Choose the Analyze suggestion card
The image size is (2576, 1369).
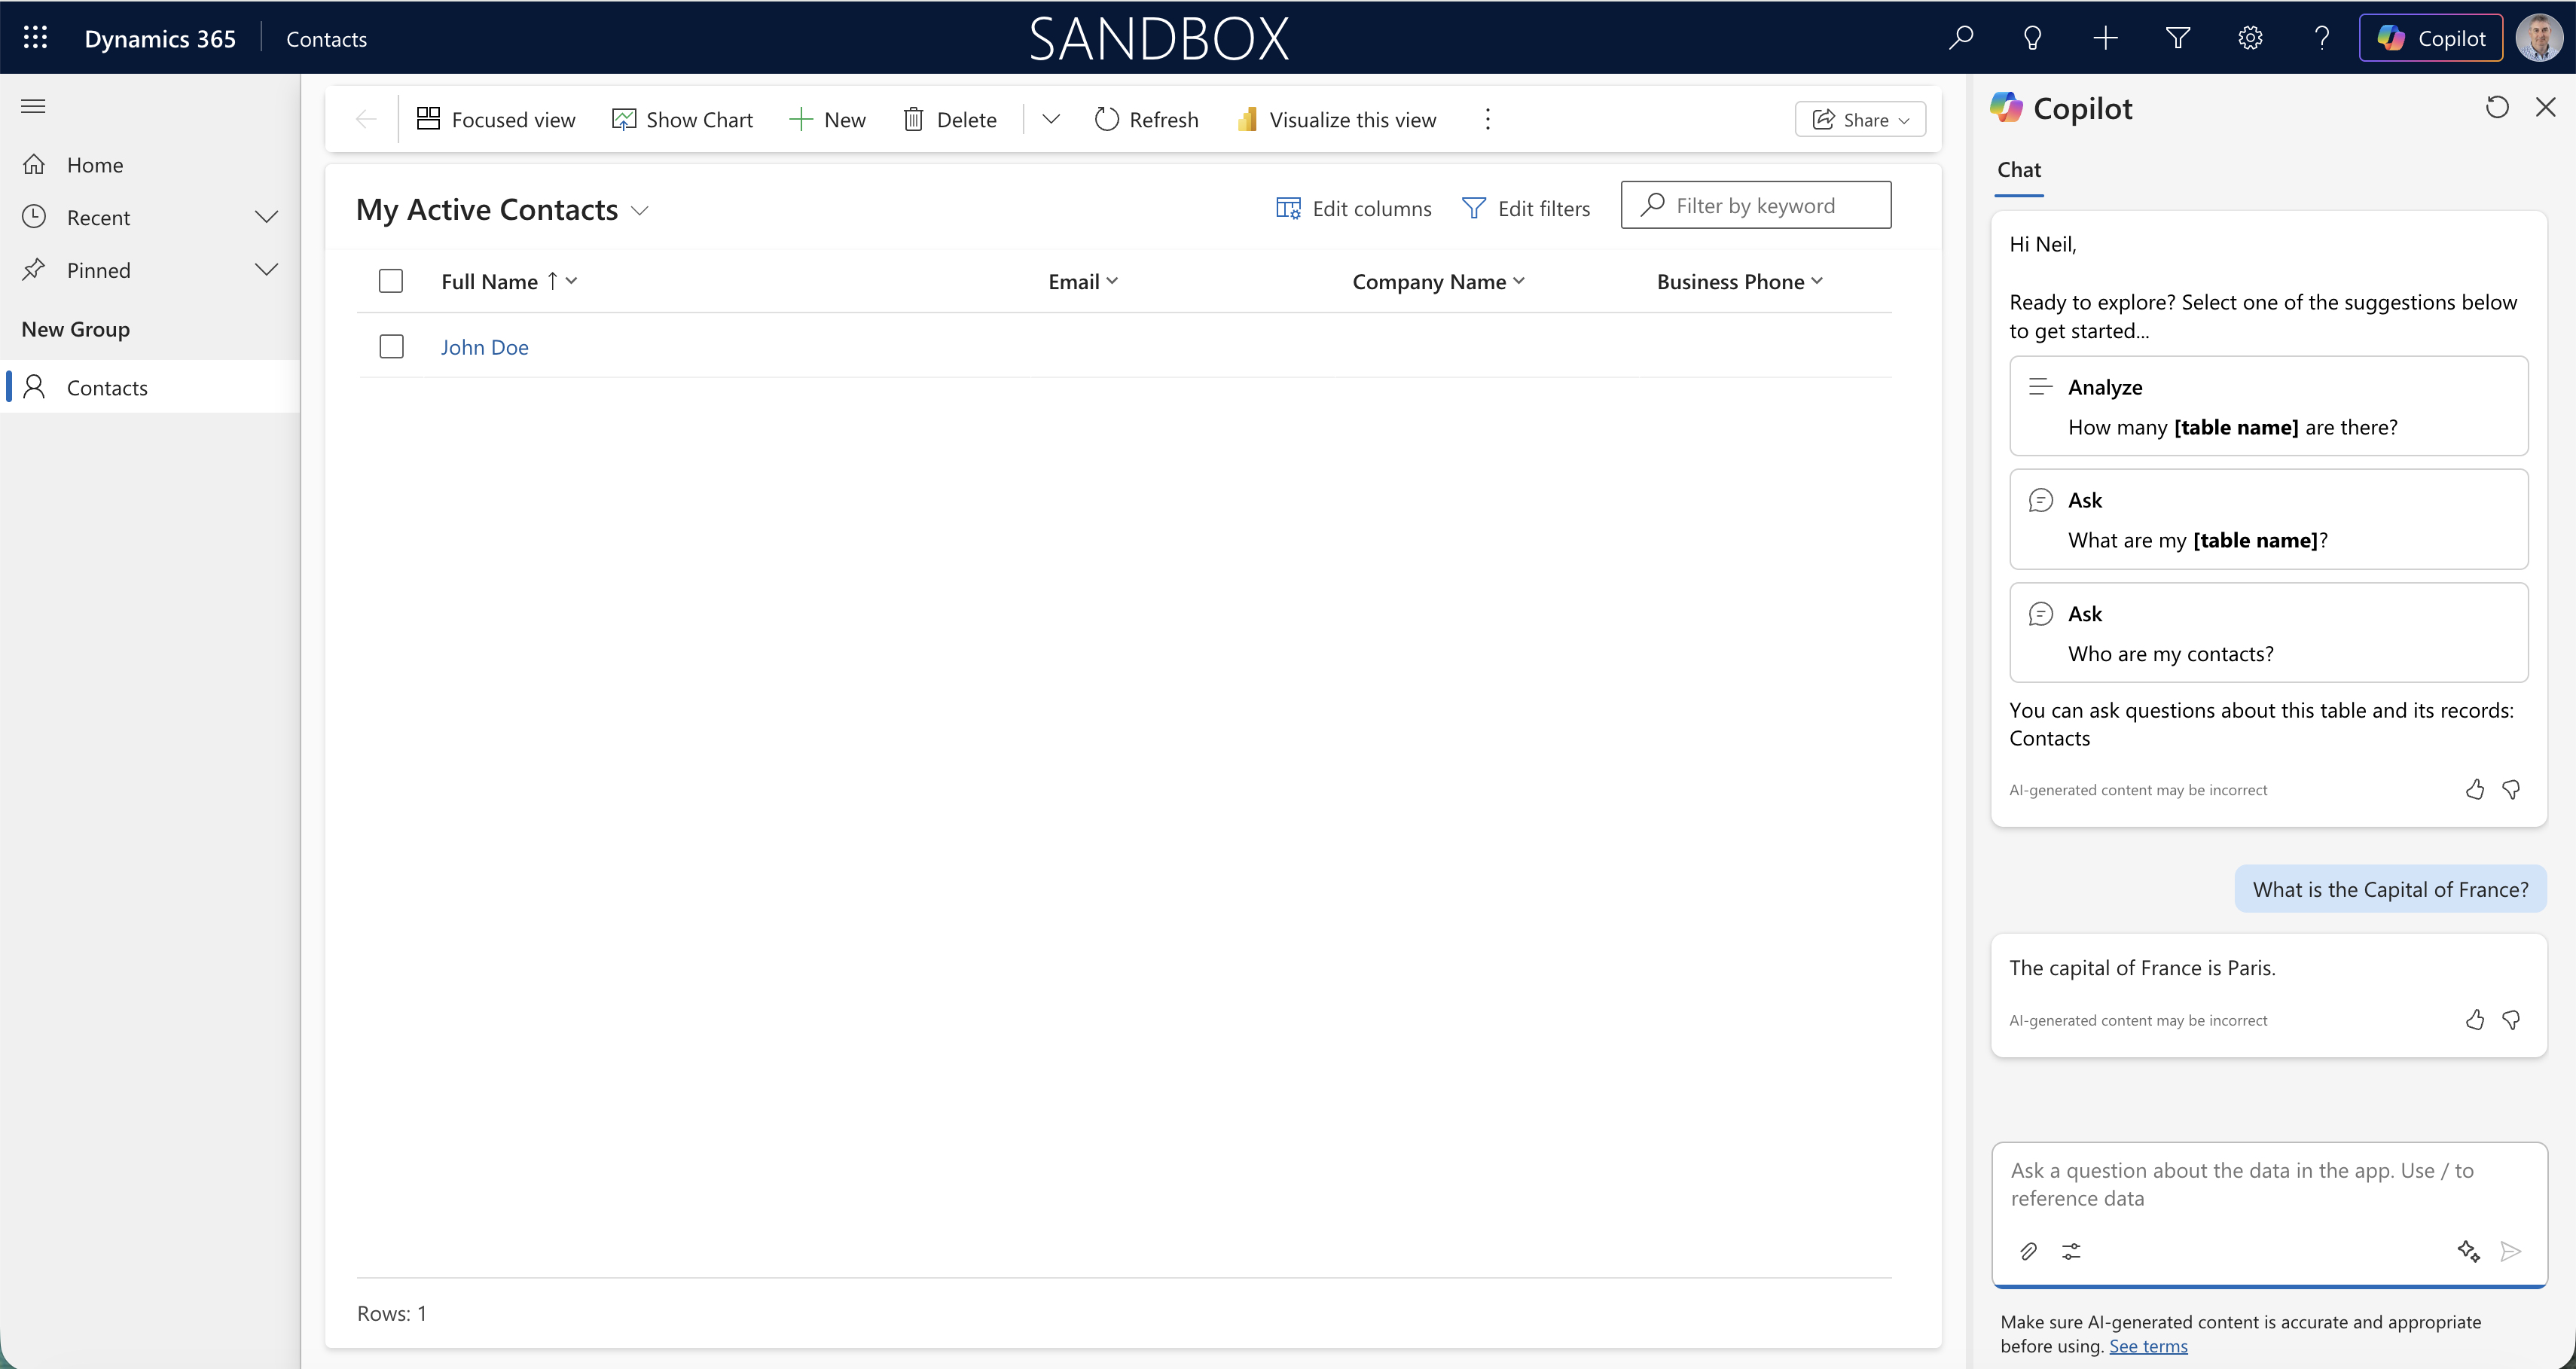(2269, 406)
